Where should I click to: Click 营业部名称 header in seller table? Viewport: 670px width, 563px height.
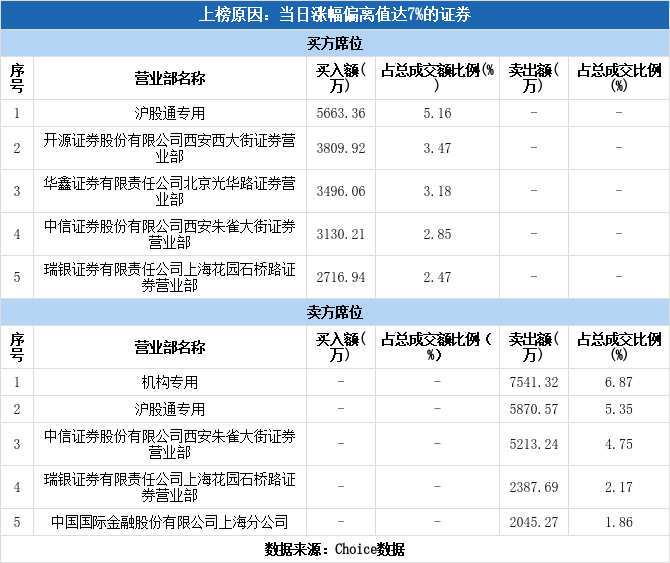click(170, 347)
